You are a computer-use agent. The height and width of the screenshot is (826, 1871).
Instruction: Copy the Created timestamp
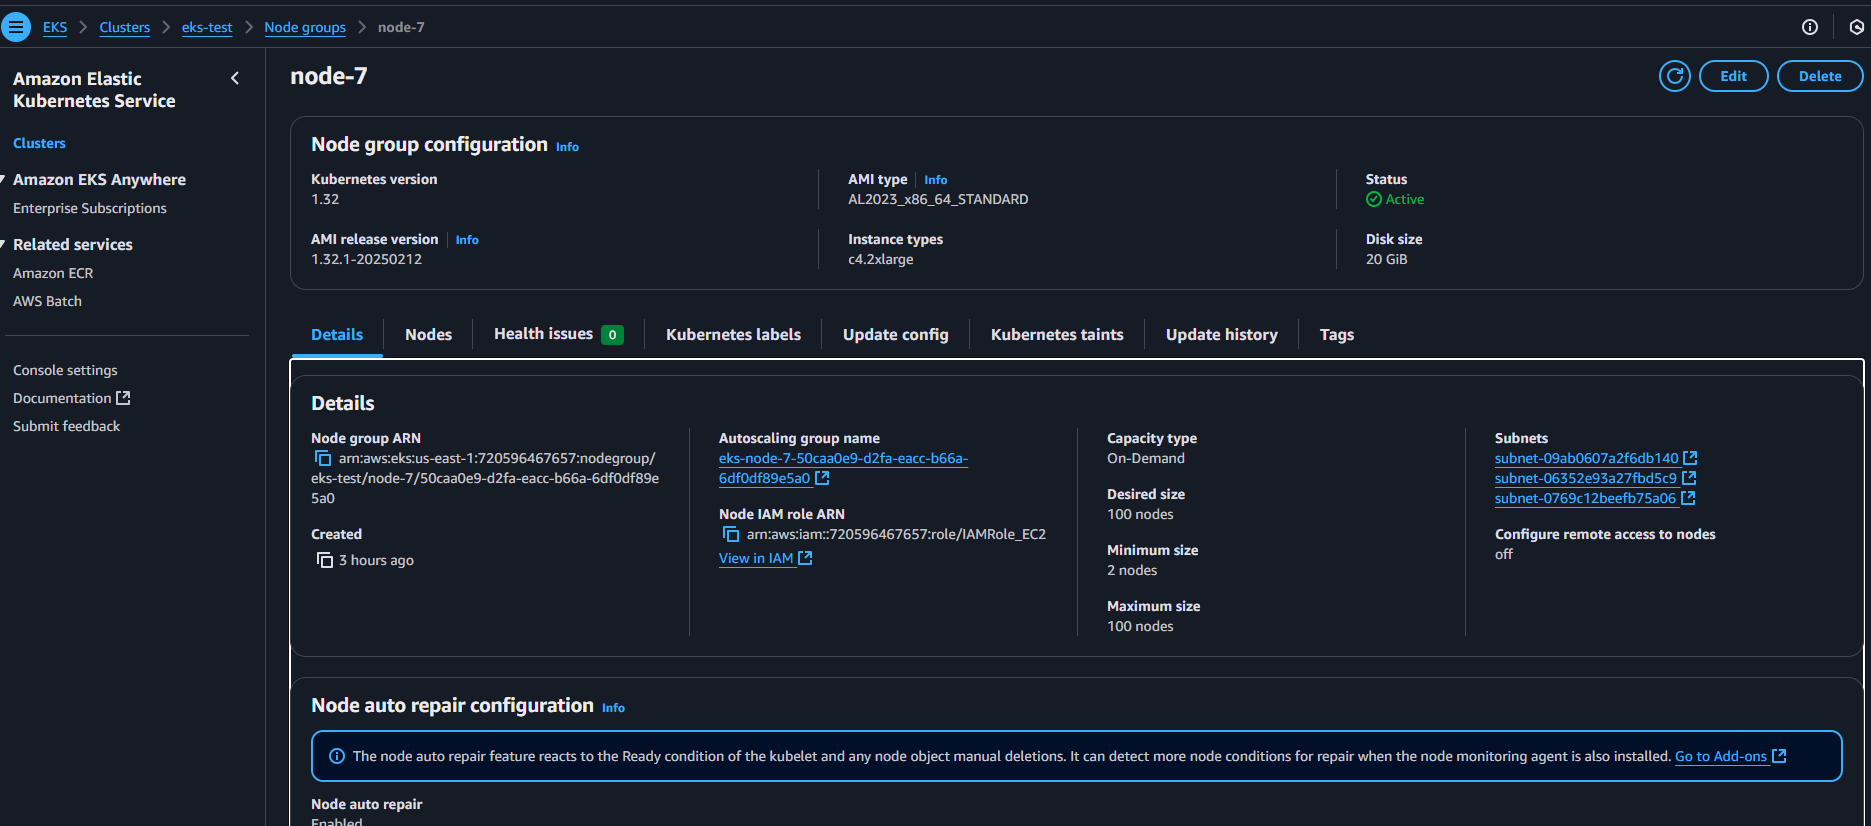click(324, 560)
